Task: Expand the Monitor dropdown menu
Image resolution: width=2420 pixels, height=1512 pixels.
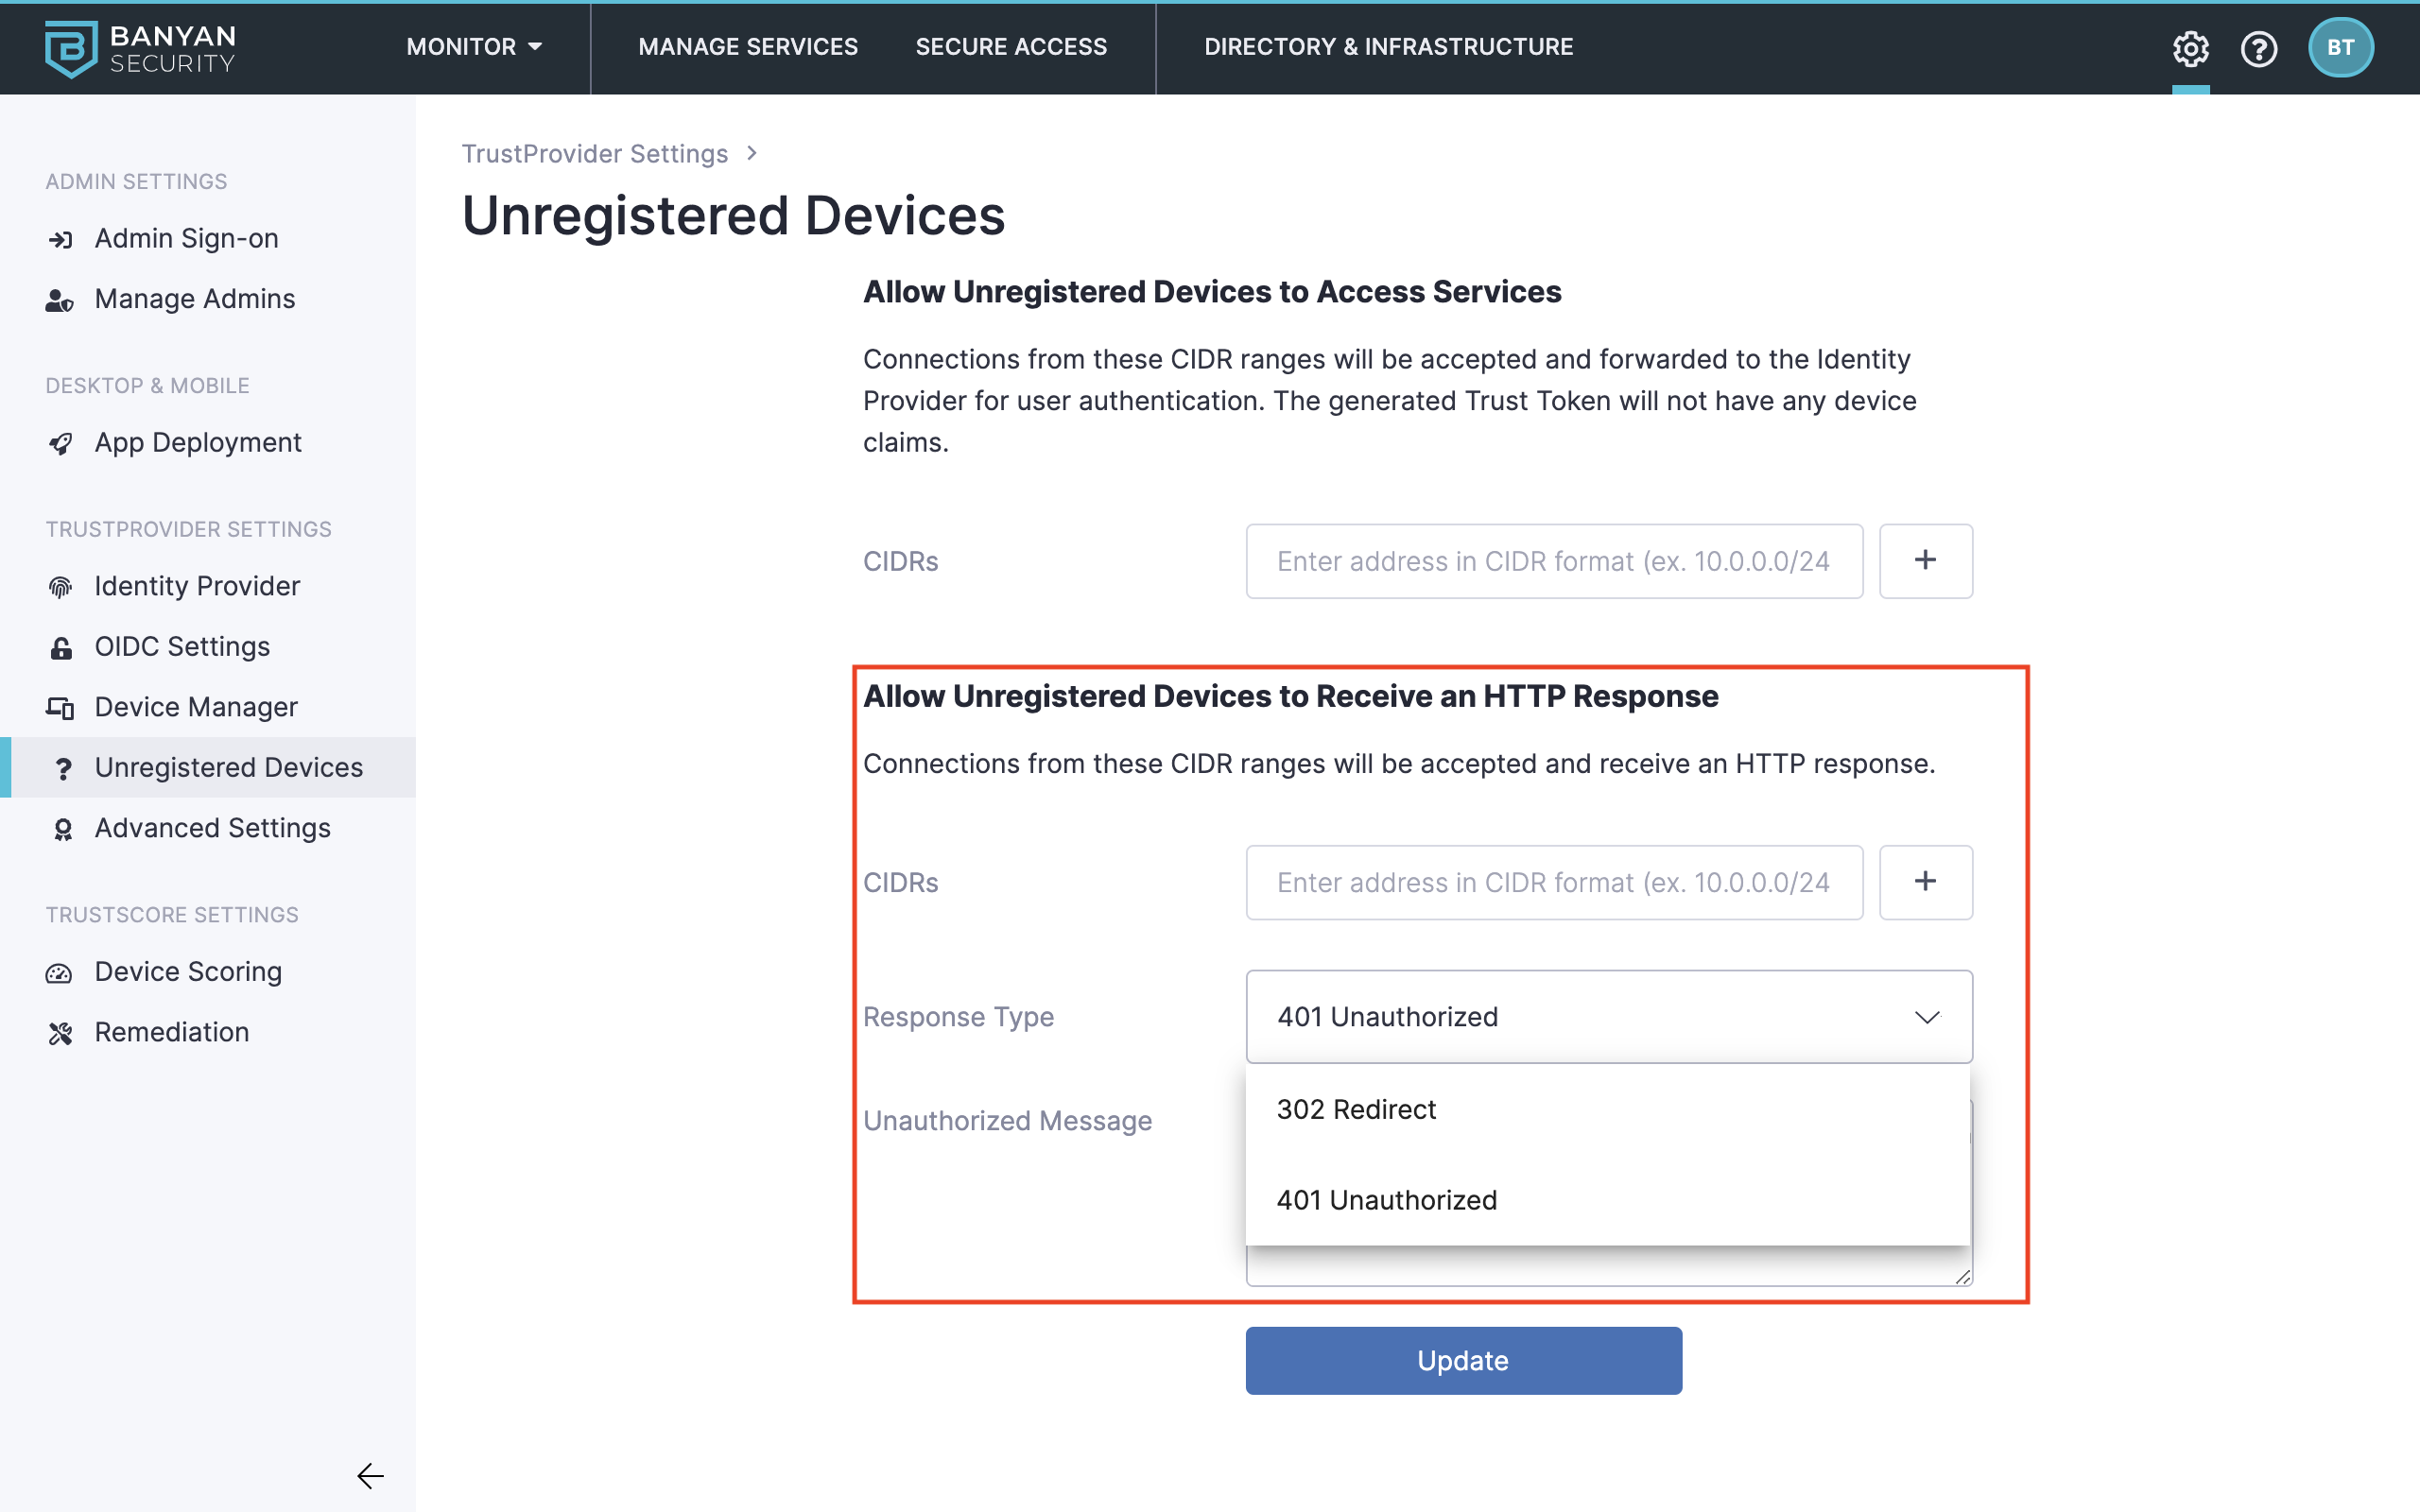Action: (x=474, y=47)
